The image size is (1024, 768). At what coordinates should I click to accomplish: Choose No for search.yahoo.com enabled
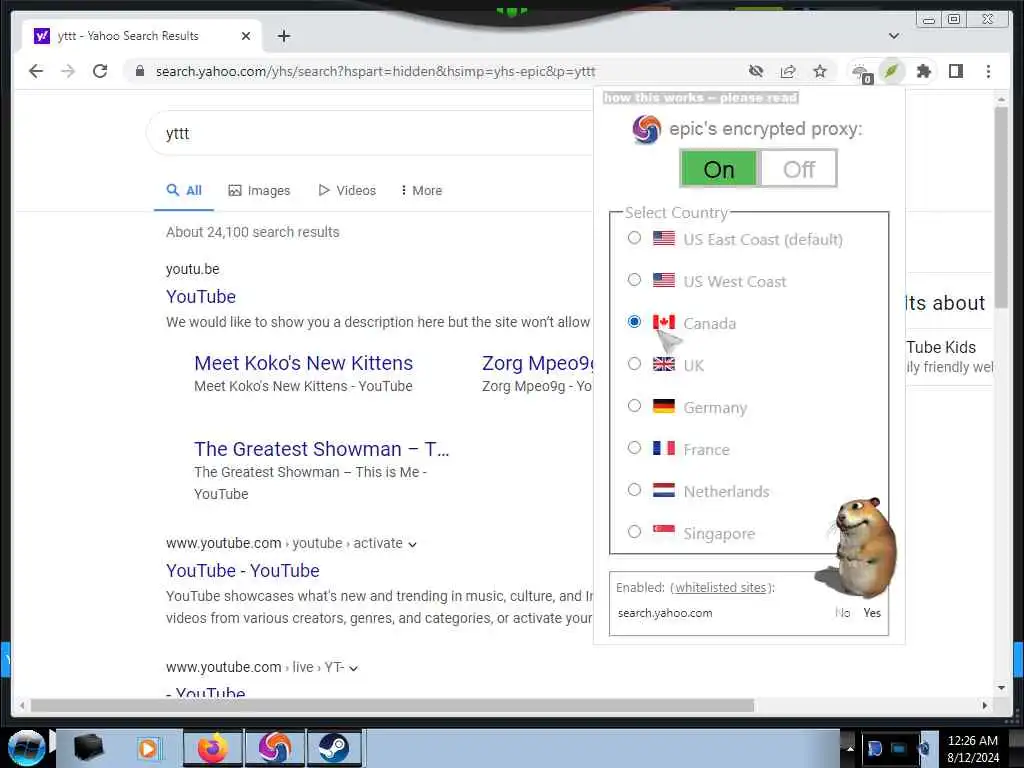pyautogui.click(x=842, y=613)
